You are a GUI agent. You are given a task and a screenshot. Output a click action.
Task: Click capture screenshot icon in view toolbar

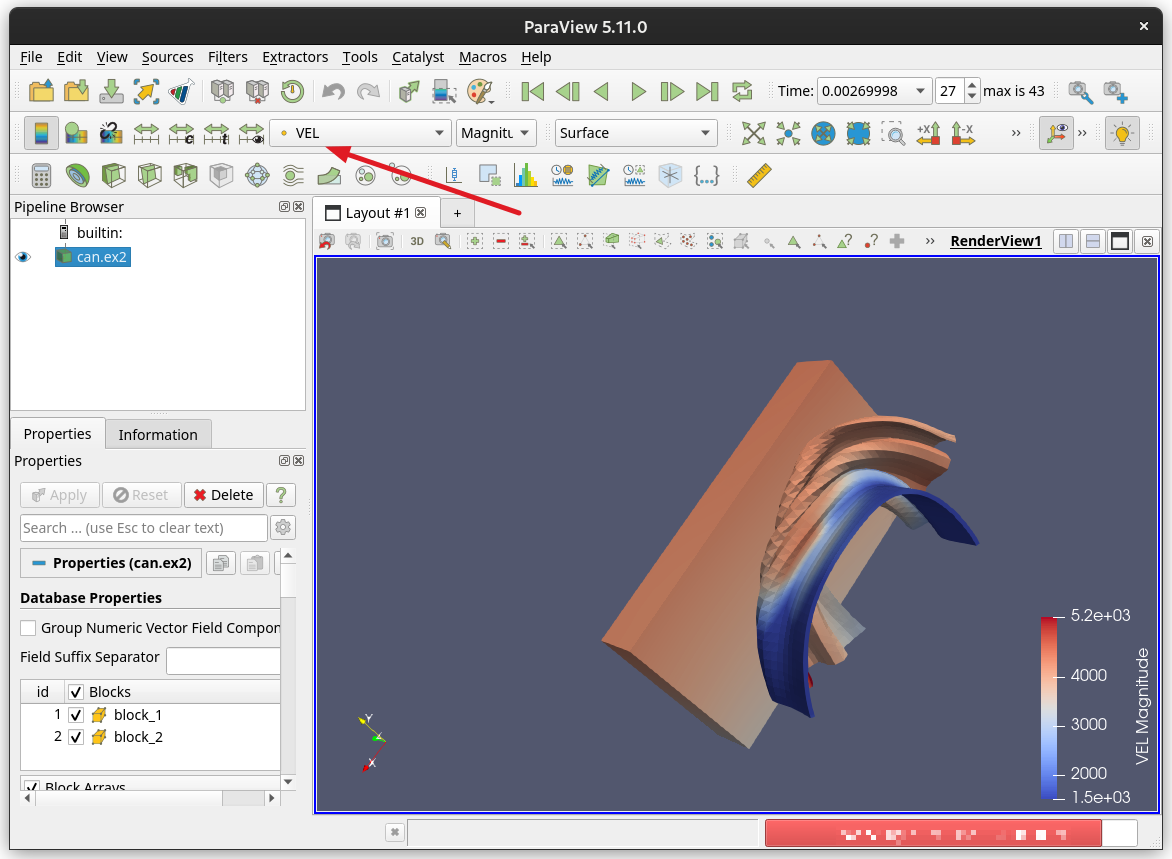(x=385, y=241)
